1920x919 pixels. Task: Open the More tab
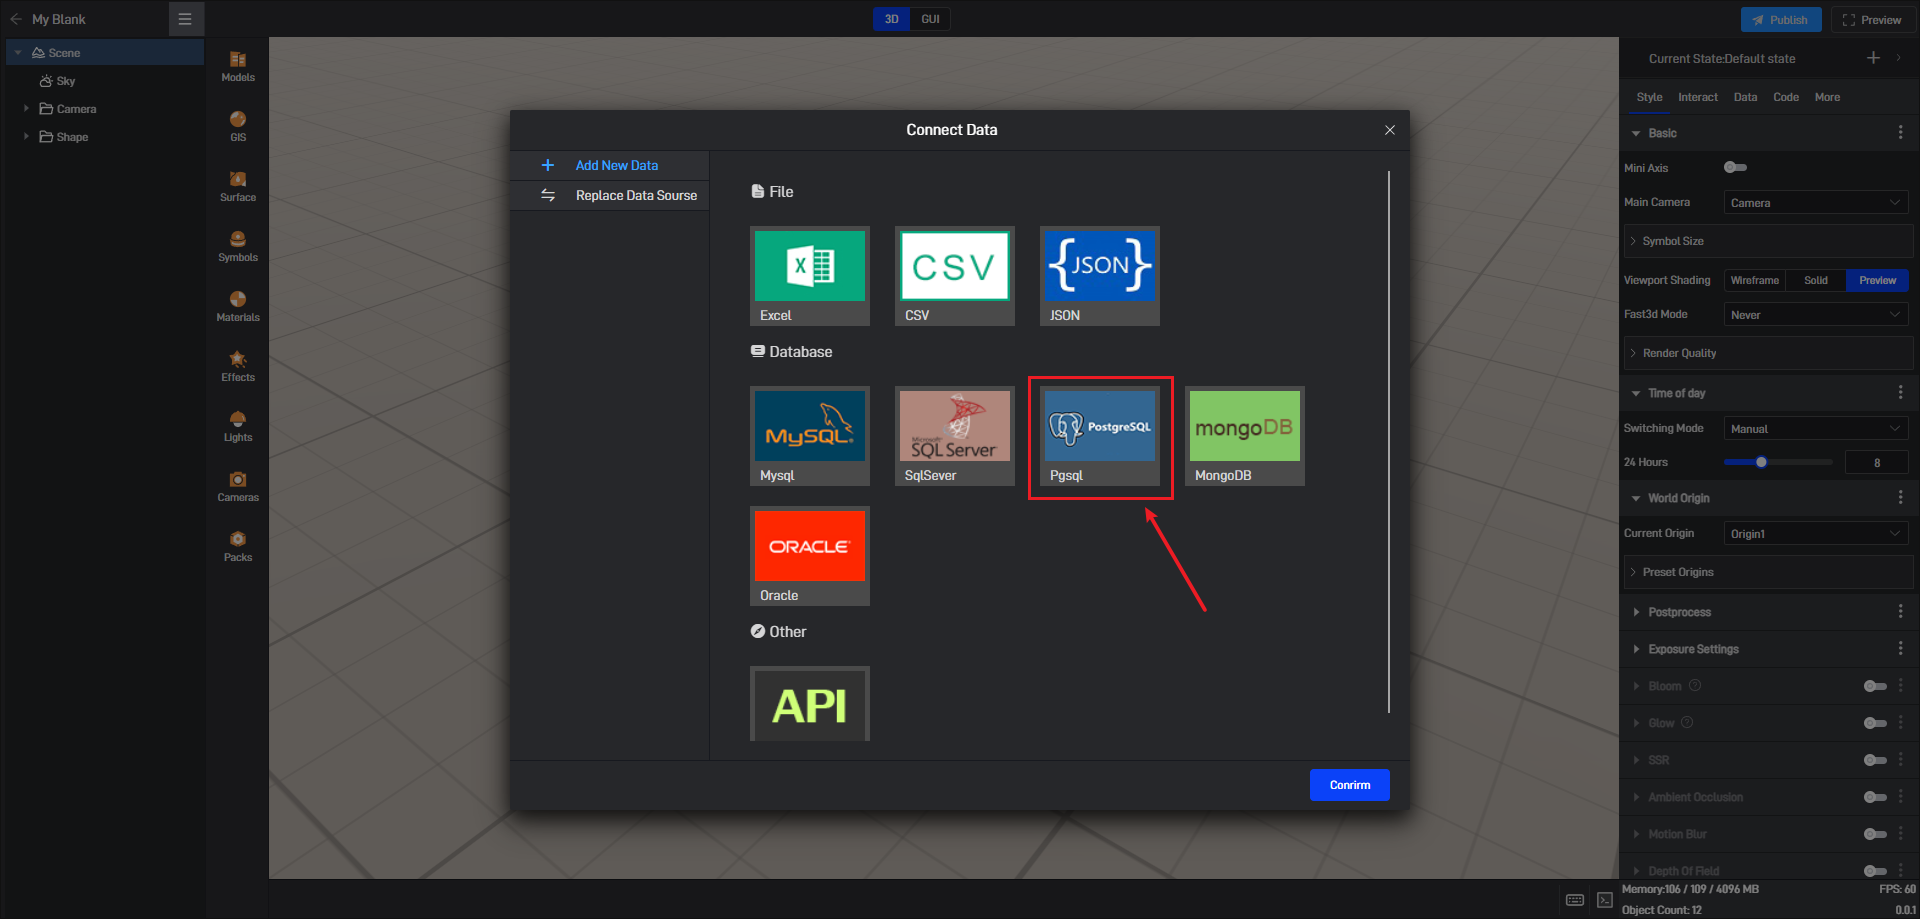[1827, 97]
